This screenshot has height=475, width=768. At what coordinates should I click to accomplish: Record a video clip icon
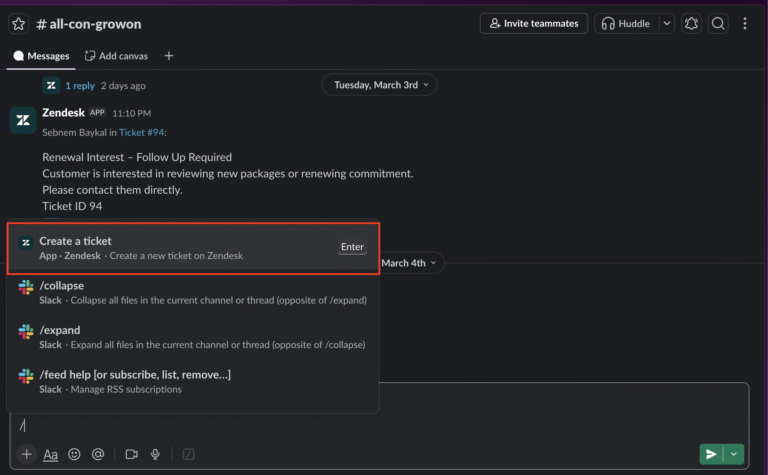click(x=131, y=454)
